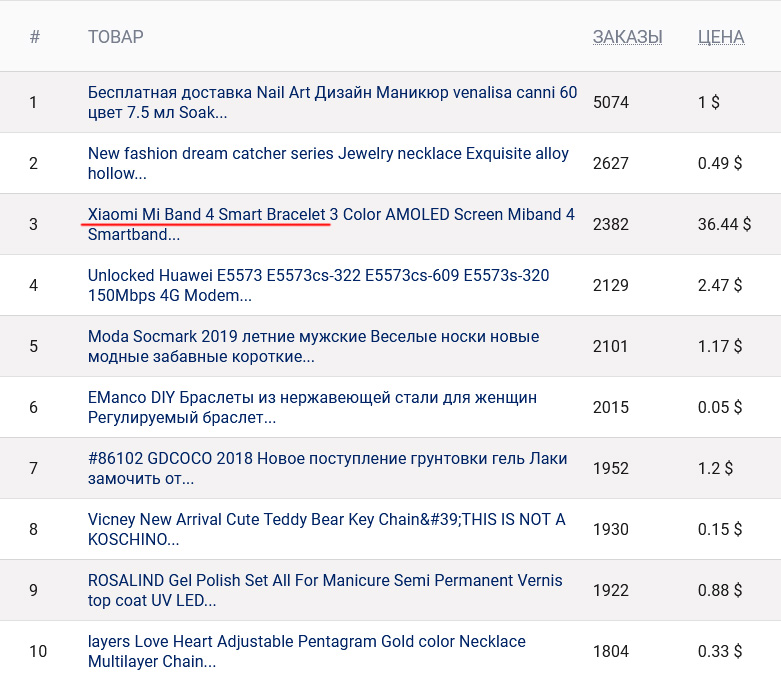The image size is (781, 681).
Task: Open the New fashion dream catcher necklace link
Action: [x=328, y=154]
